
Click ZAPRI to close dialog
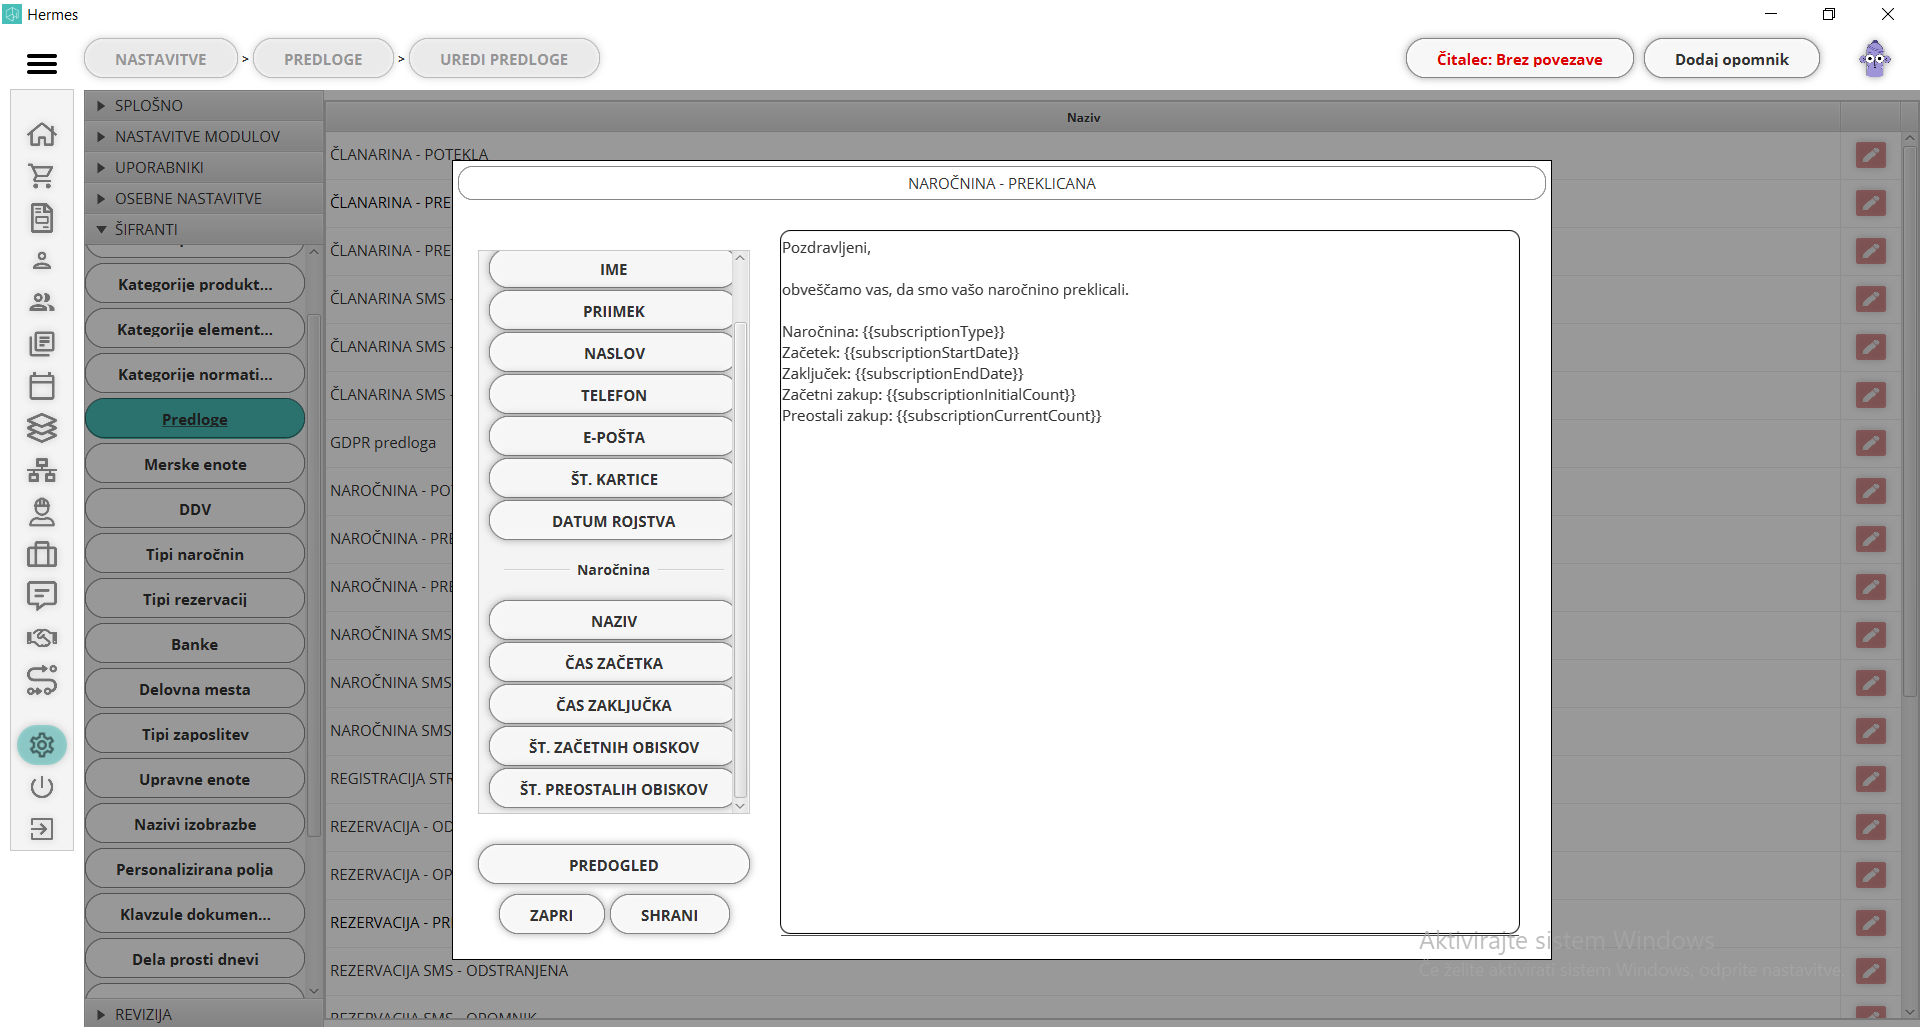(x=551, y=915)
